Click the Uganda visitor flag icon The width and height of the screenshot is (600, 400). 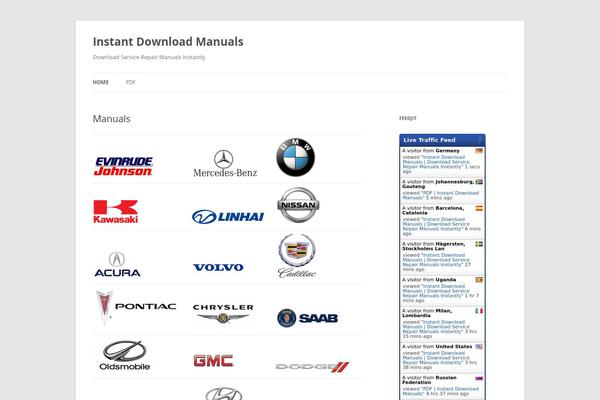pos(479,280)
